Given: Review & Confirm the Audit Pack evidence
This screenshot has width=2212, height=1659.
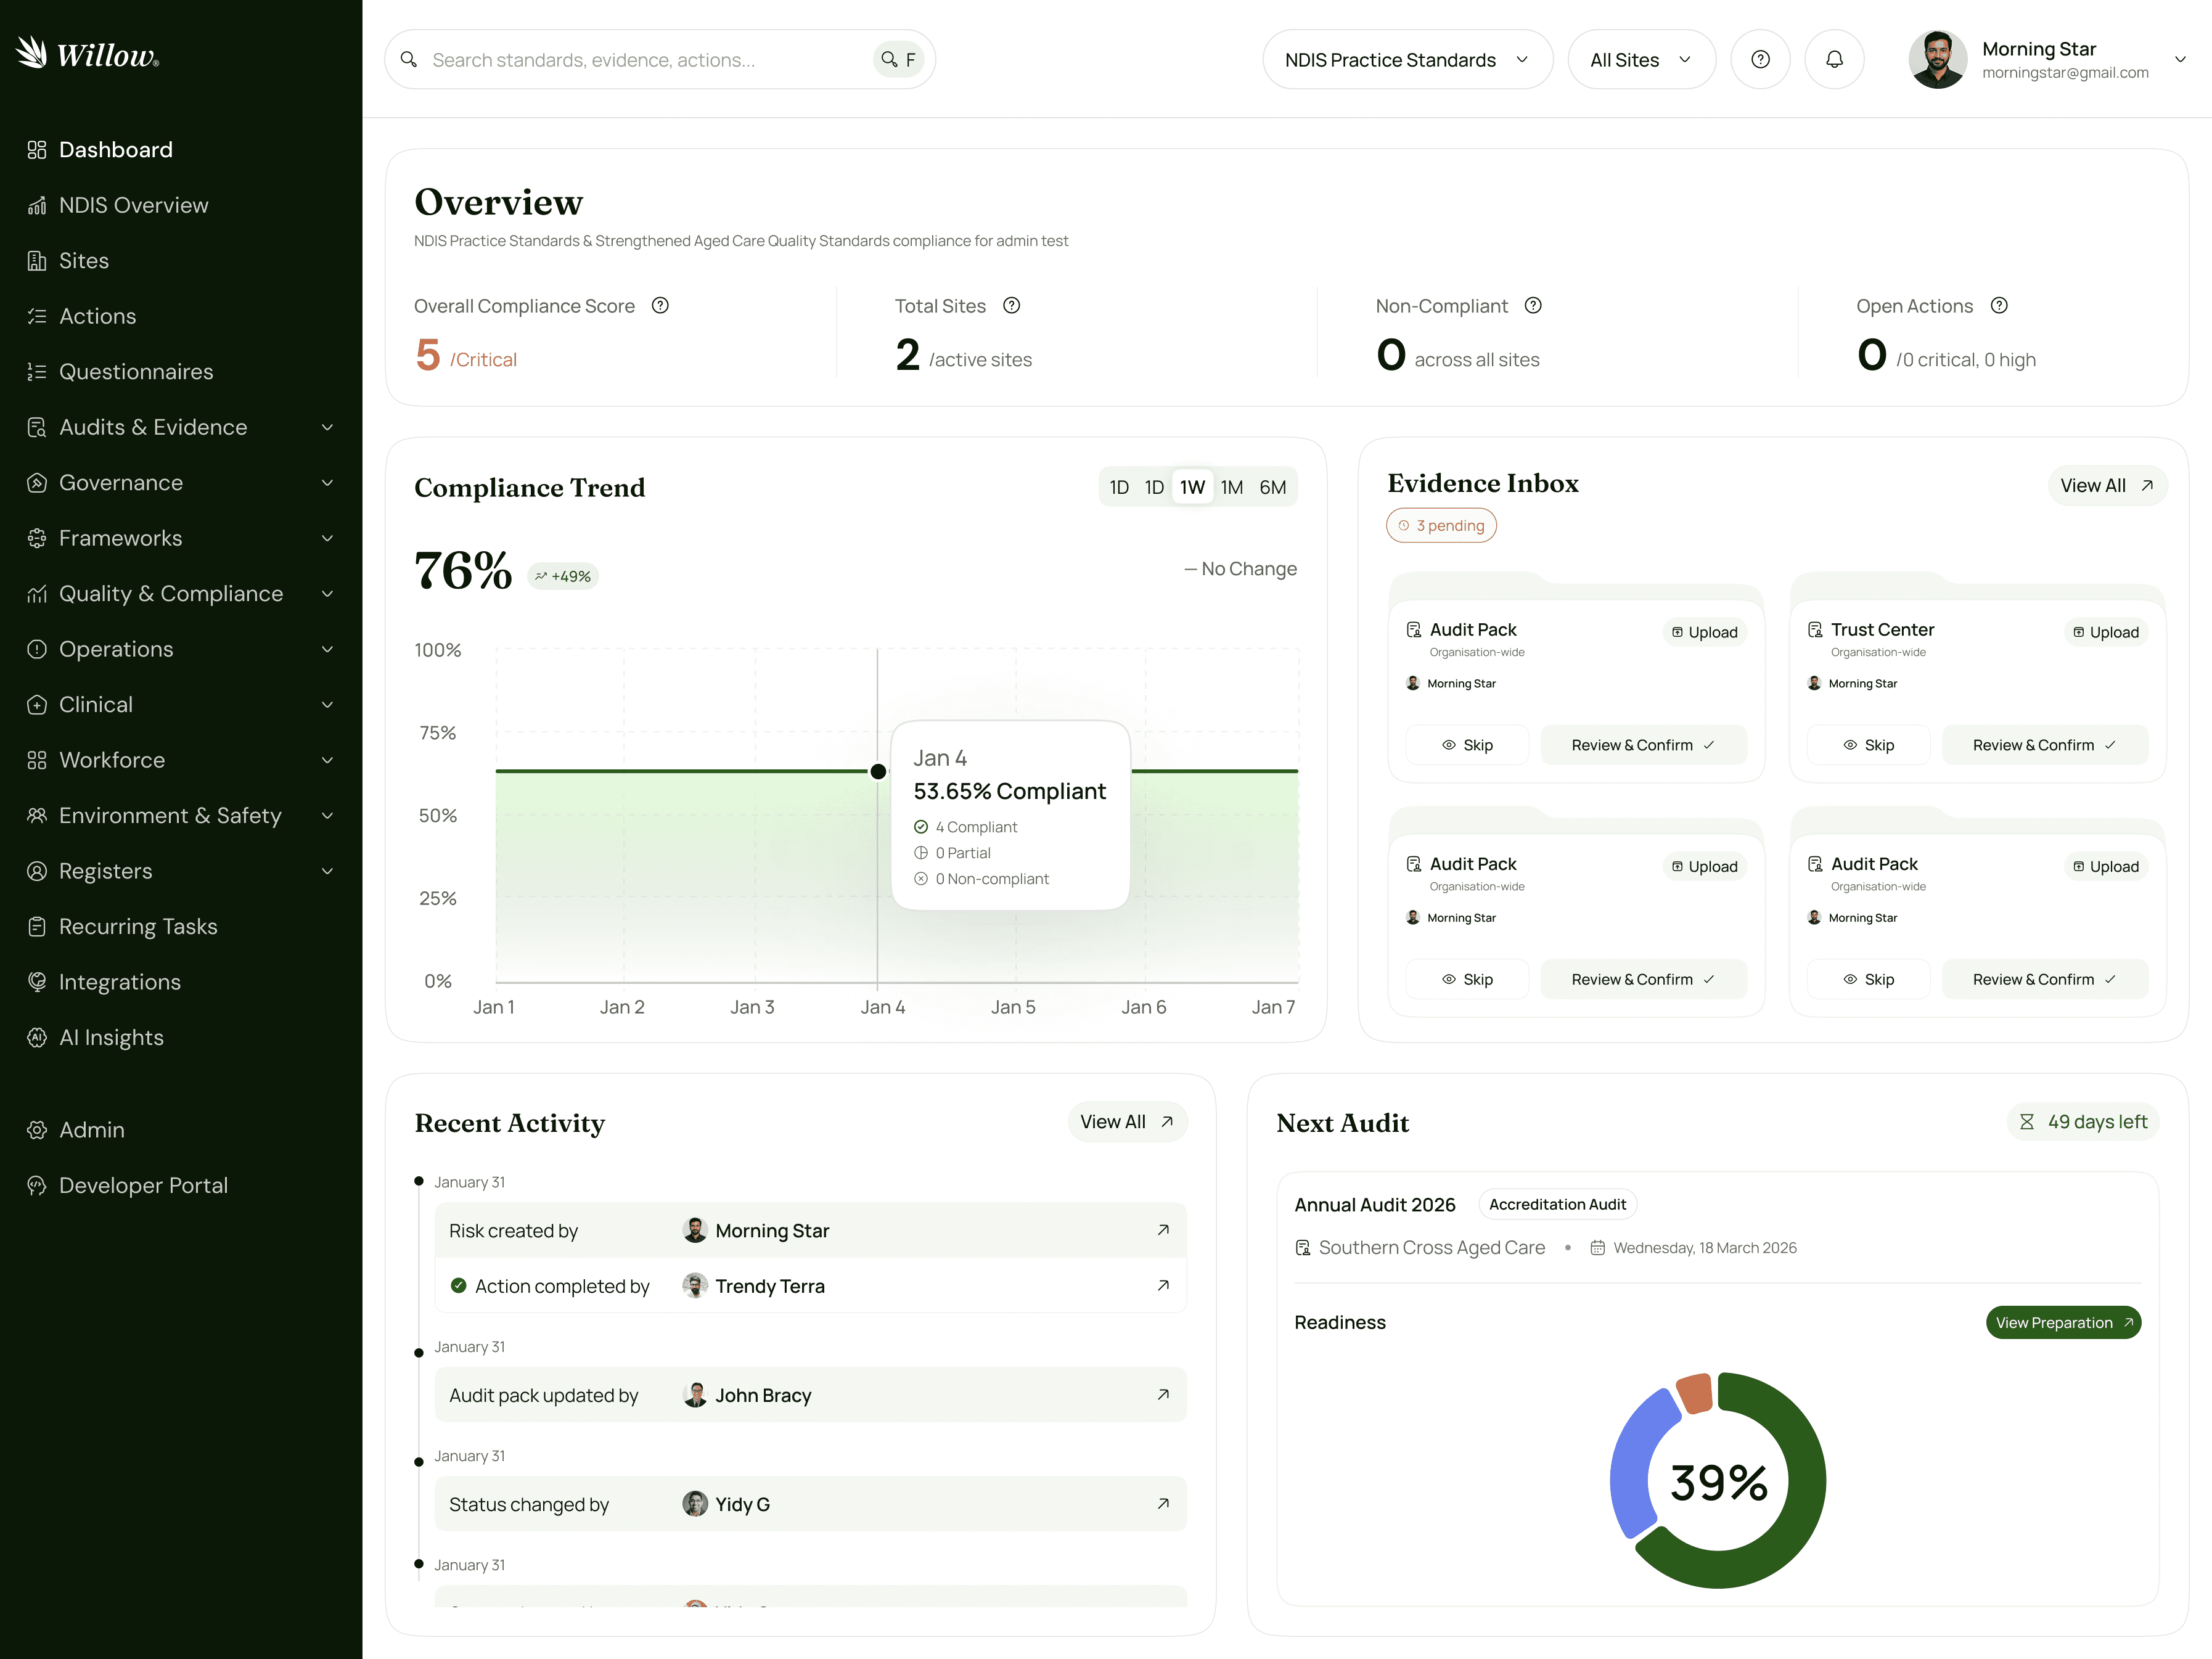Looking at the screenshot, I should pos(1643,744).
